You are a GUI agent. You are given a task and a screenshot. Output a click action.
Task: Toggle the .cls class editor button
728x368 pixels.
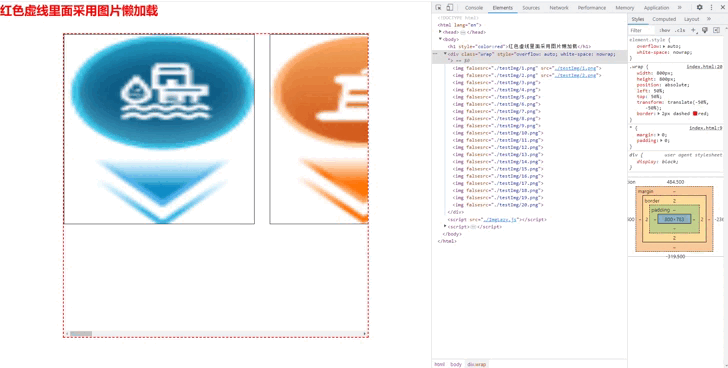(680, 30)
